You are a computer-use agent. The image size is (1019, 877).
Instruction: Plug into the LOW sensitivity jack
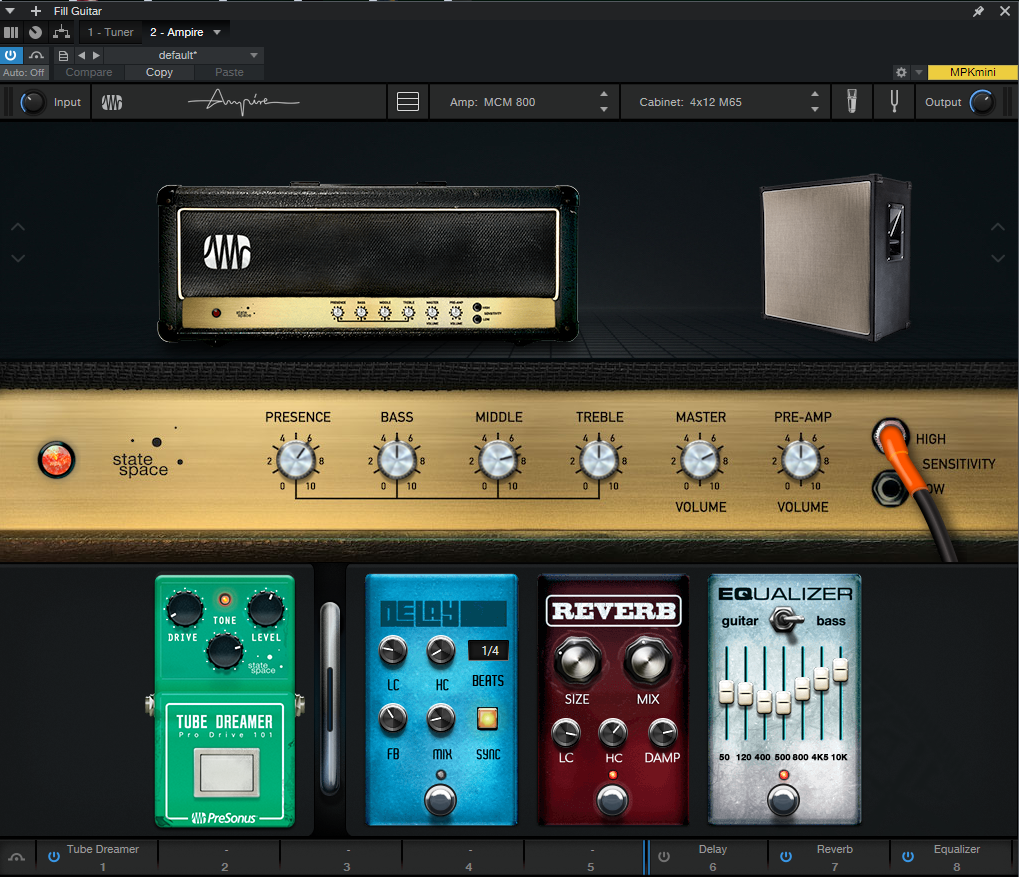(890, 488)
